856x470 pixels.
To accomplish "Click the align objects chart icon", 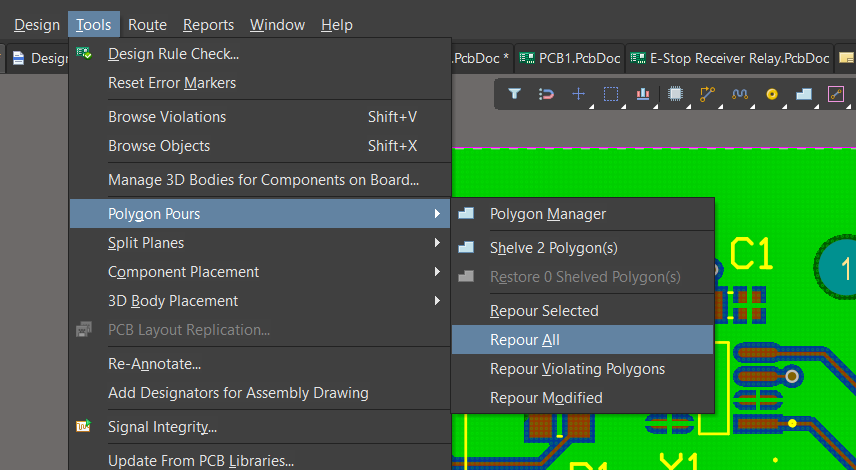I will 643,94.
